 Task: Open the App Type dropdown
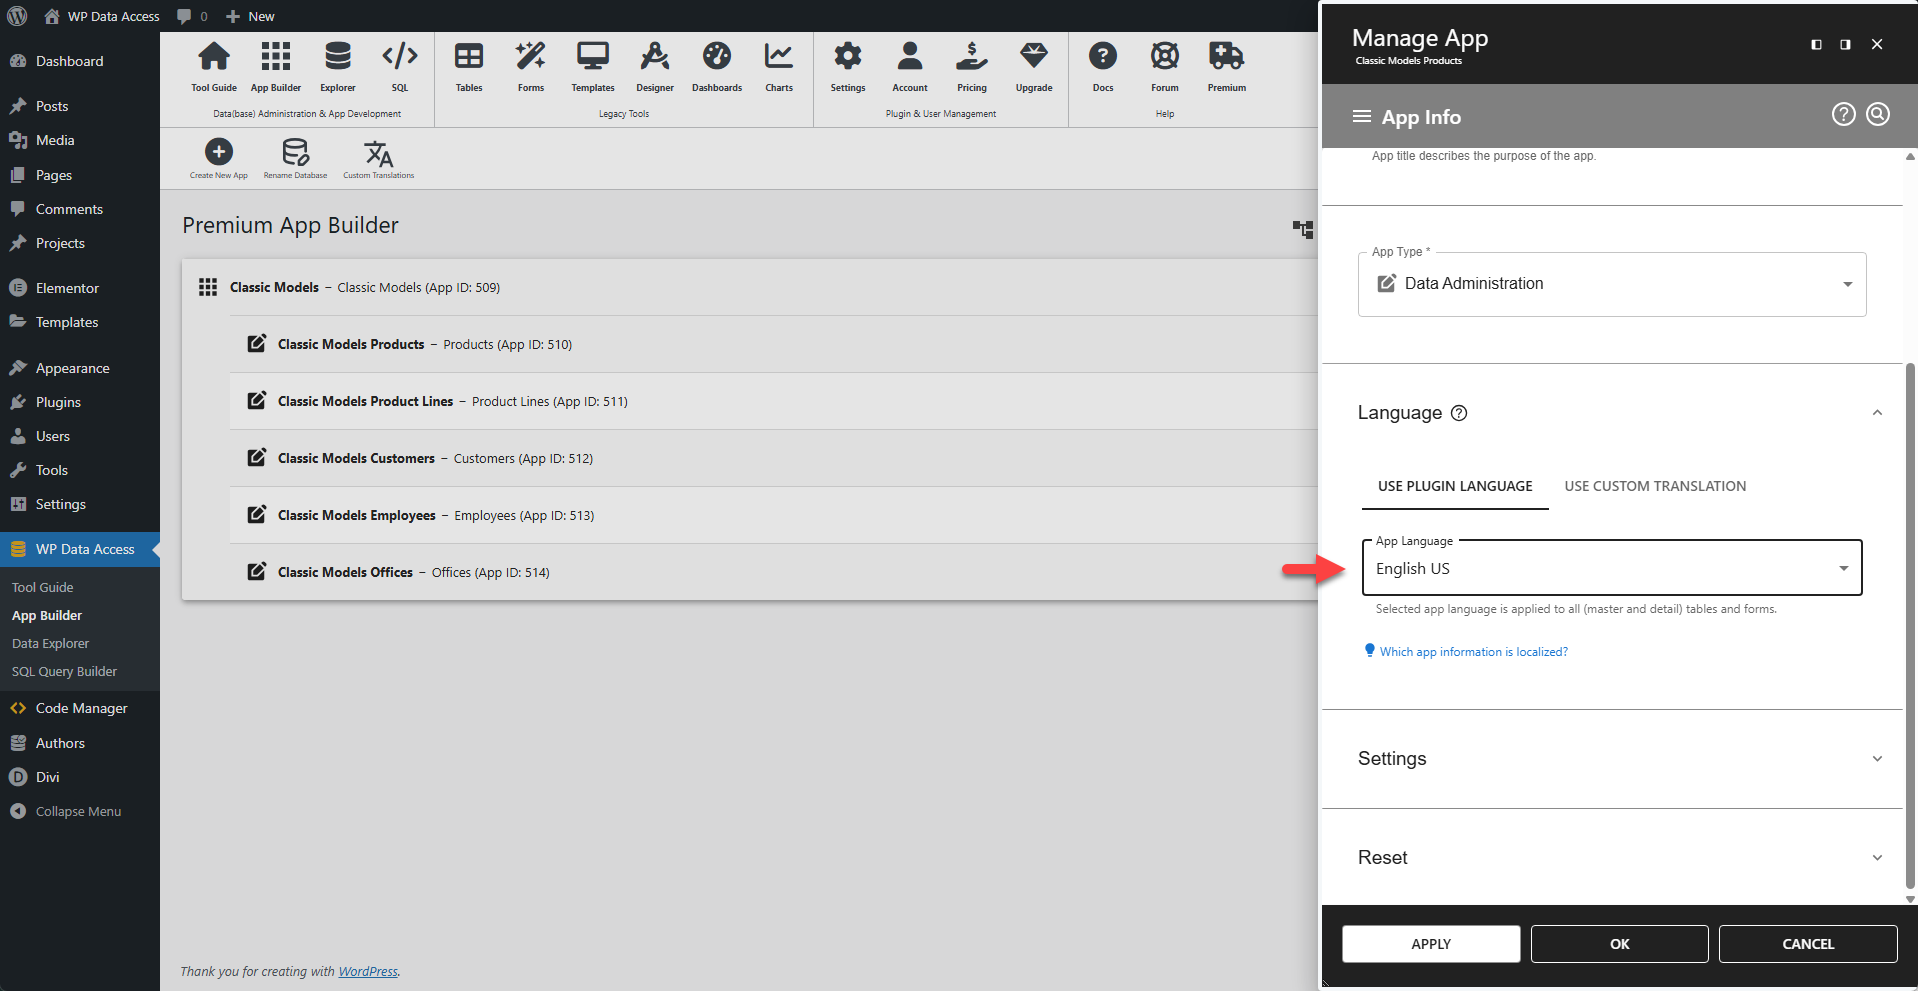pyautogui.click(x=1845, y=284)
